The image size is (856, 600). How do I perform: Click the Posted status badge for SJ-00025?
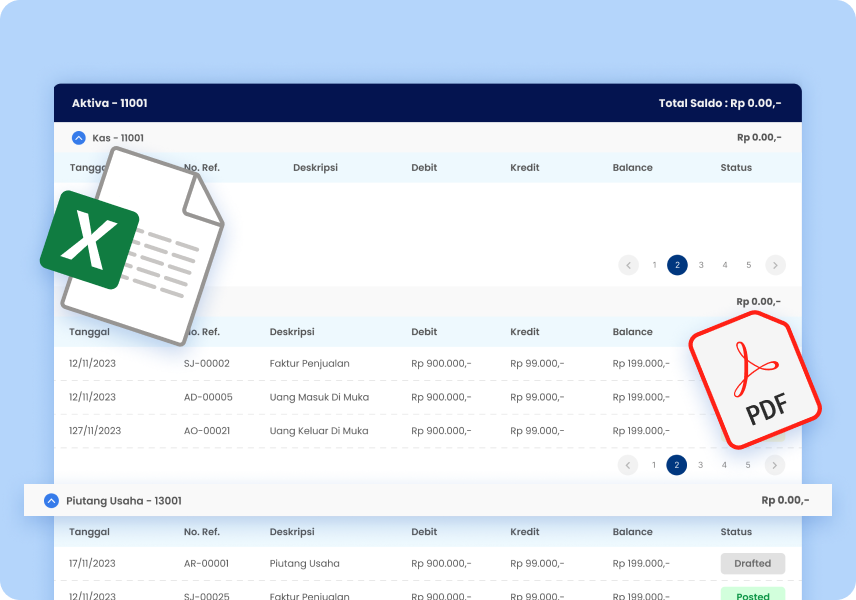(x=753, y=593)
